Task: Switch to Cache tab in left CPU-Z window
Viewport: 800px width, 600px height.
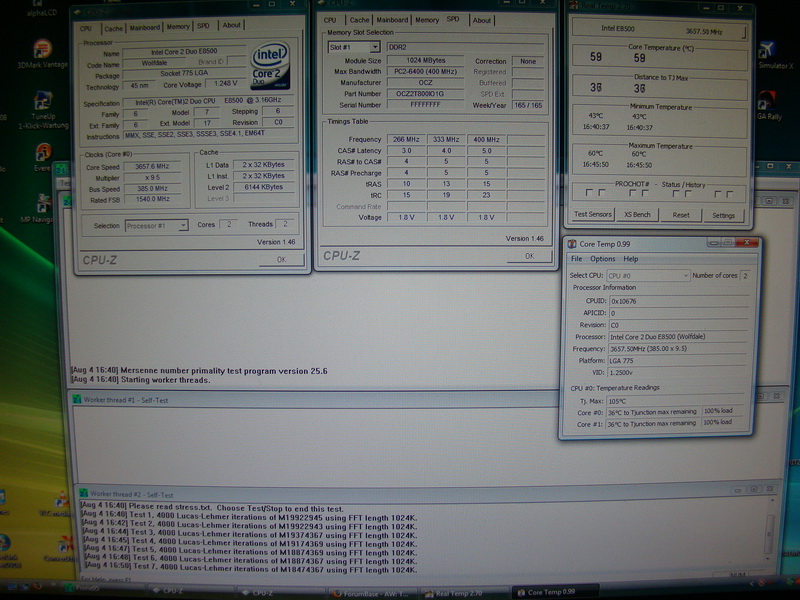Action: coord(113,29)
